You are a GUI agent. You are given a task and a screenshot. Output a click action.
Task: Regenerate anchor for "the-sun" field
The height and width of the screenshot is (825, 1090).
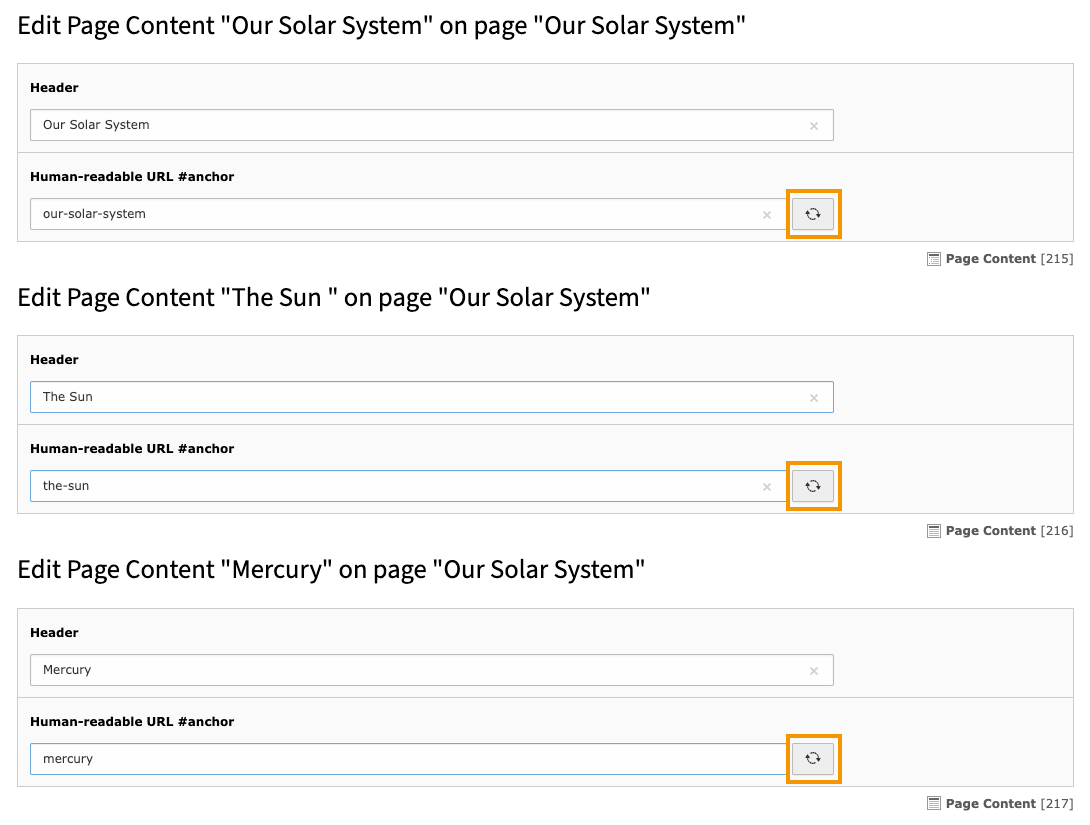[813, 486]
